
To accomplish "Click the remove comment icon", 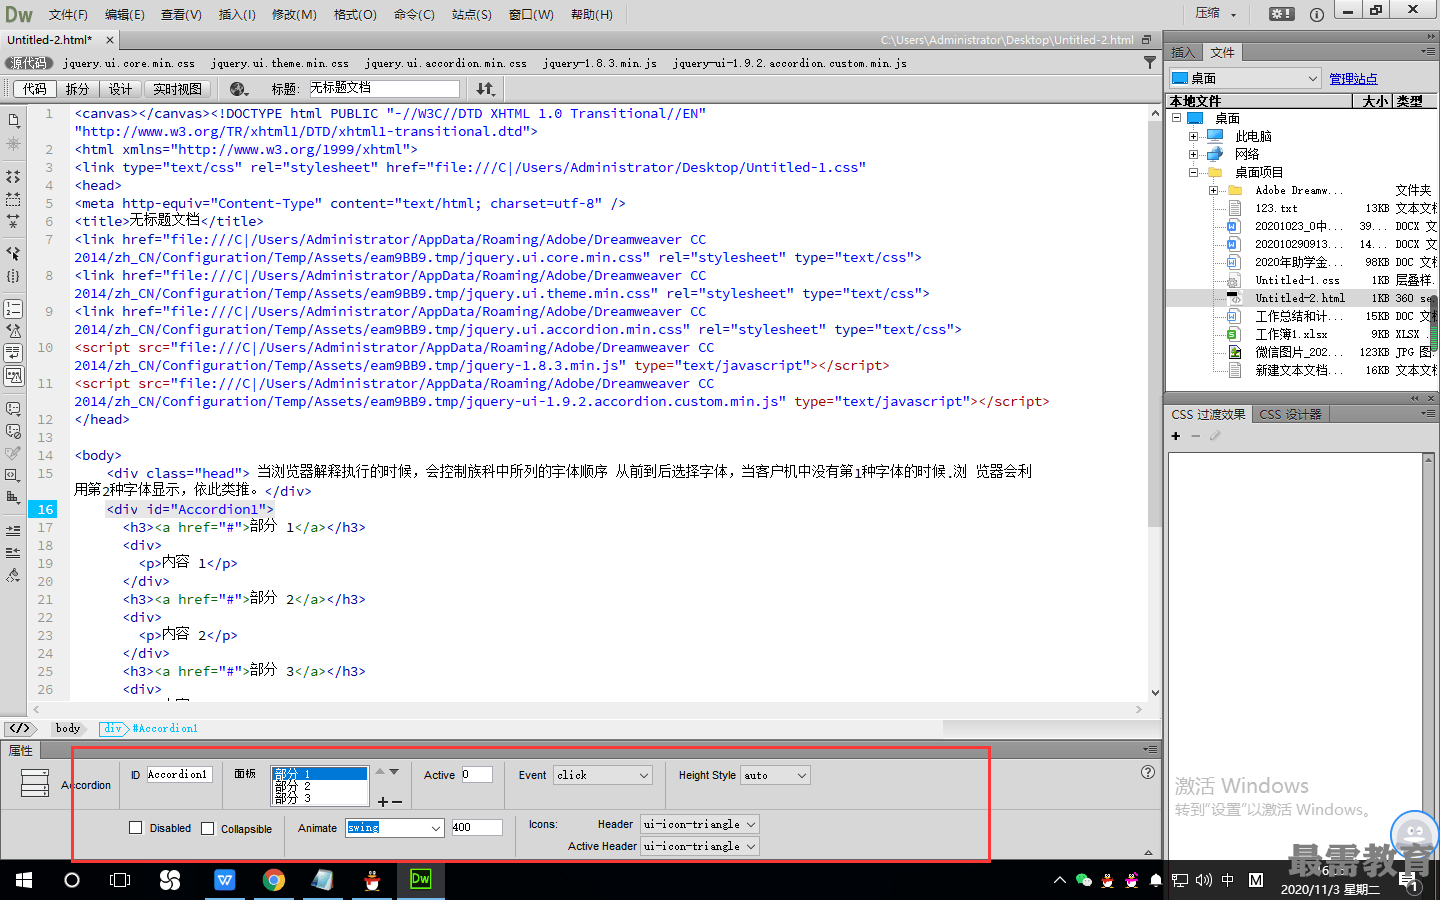I will pyautogui.click(x=13, y=431).
